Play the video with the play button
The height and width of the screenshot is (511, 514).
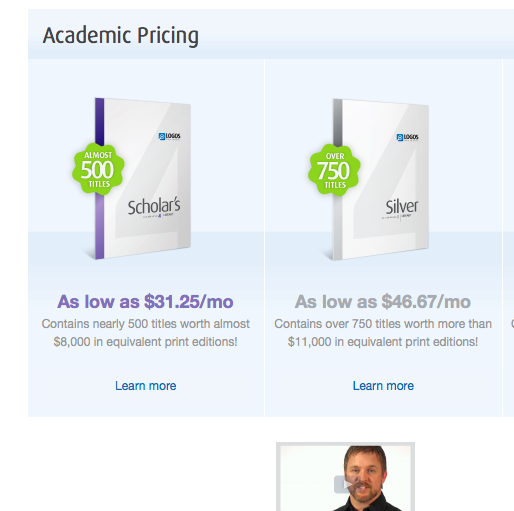pyautogui.click(x=345, y=484)
